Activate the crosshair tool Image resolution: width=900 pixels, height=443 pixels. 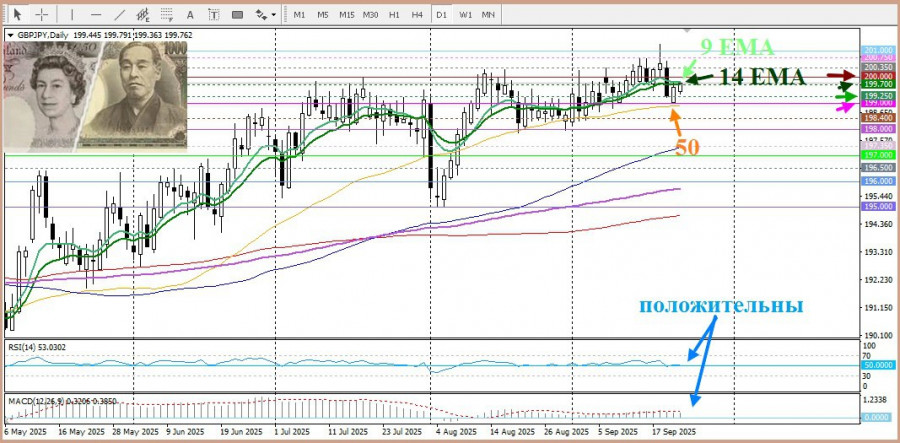(x=43, y=15)
